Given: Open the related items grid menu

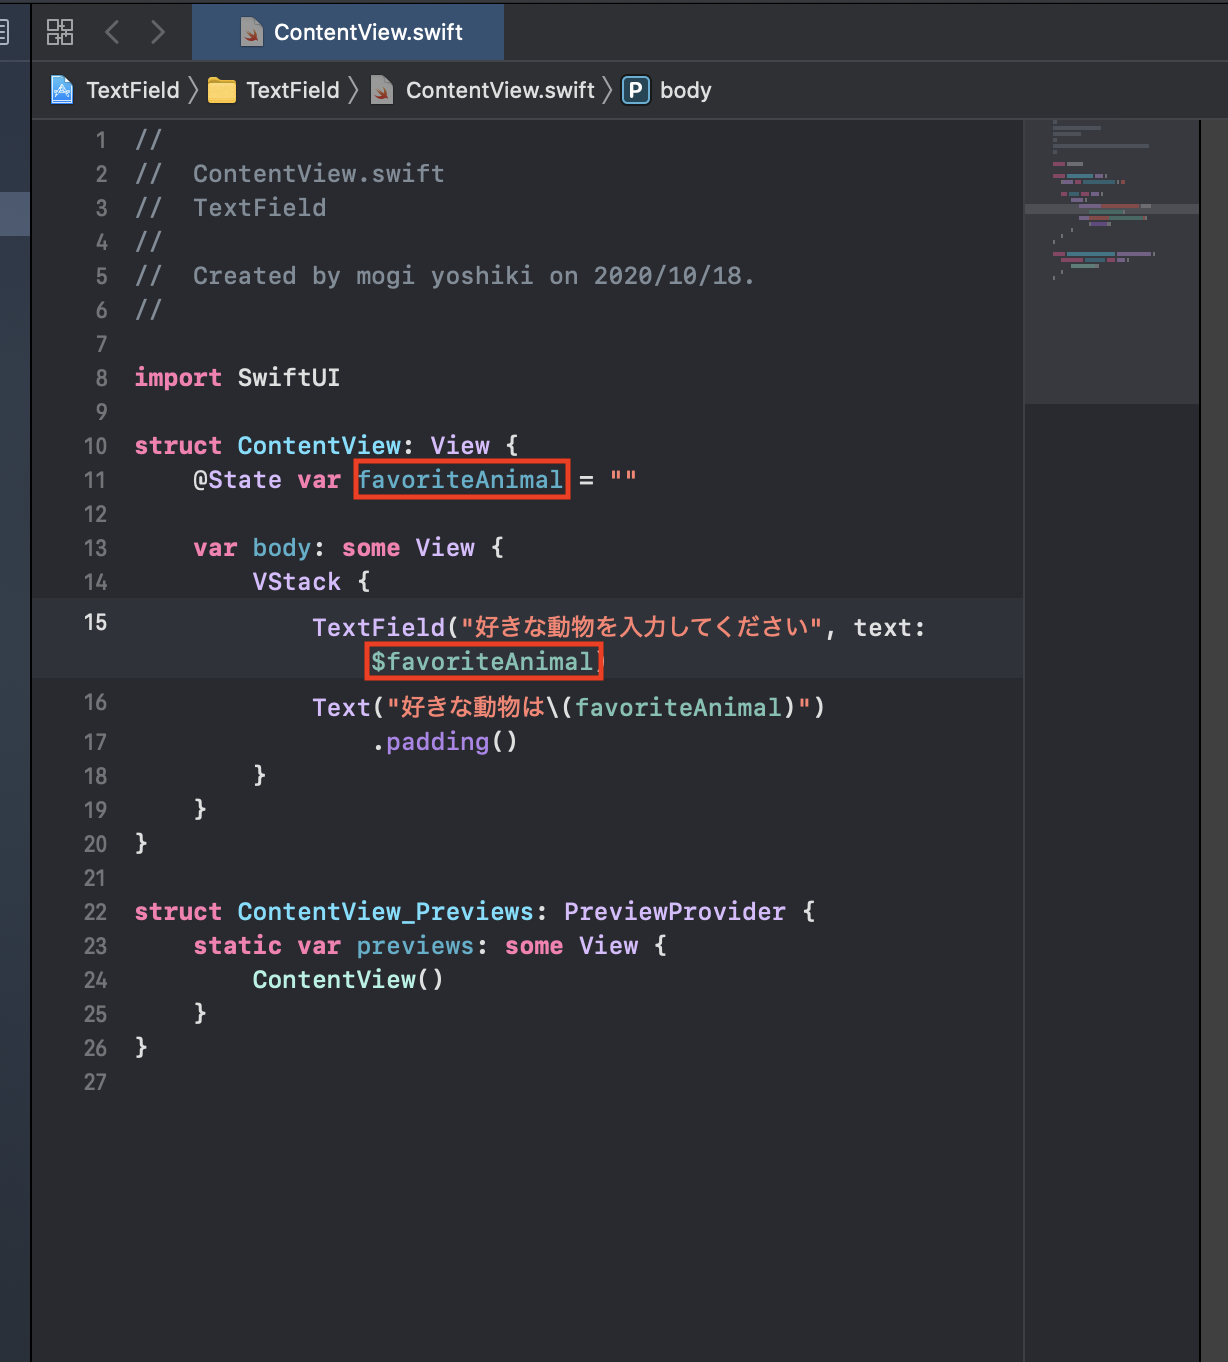Looking at the screenshot, I should (60, 32).
